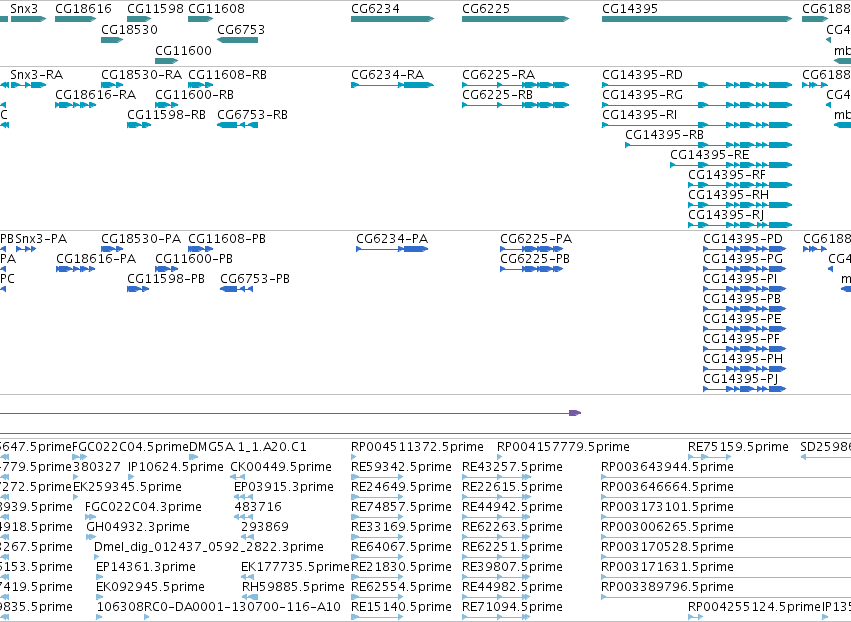Click EST CK00449.5prime

[x=281, y=467]
